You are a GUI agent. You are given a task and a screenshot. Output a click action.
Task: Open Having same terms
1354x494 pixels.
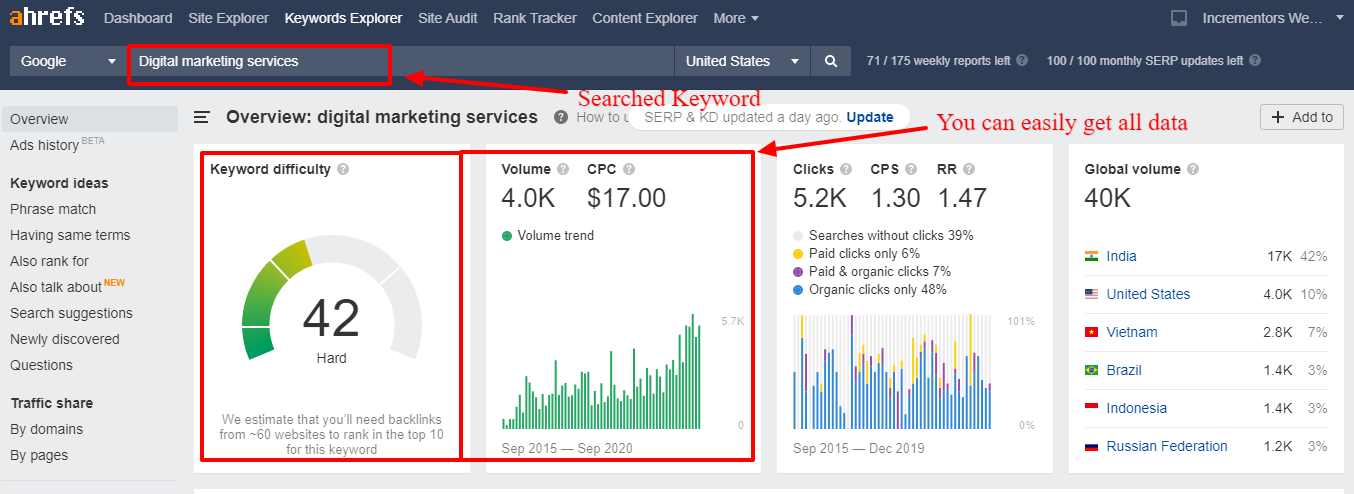click(x=70, y=235)
